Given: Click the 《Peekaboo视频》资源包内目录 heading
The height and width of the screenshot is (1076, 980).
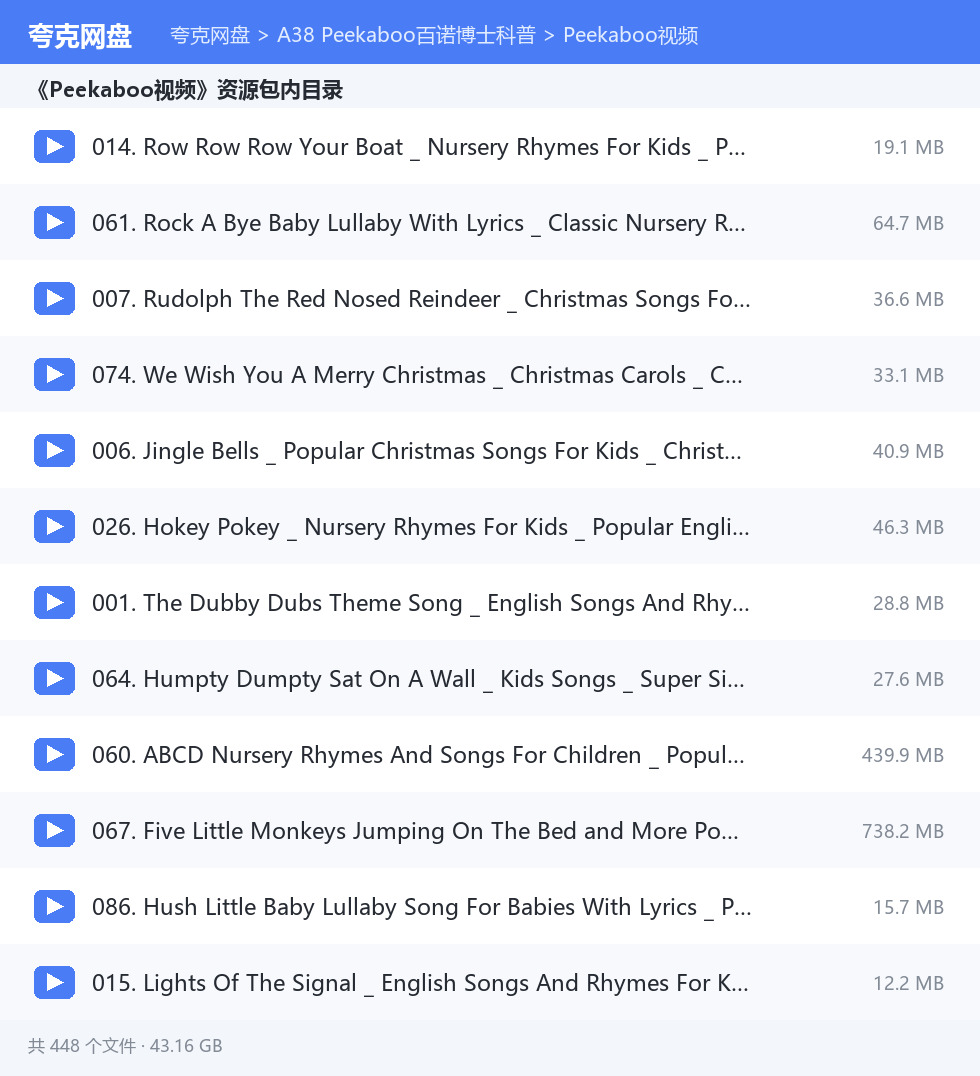Looking at the screenshot, I should tap(188, 89).
